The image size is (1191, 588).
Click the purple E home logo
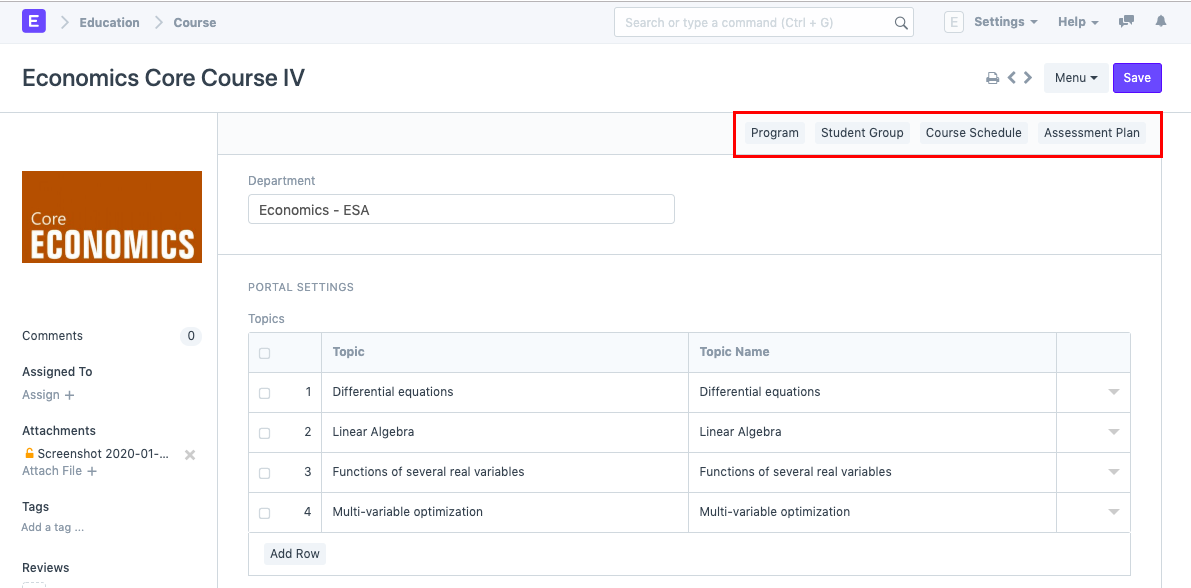coord(34,22)
